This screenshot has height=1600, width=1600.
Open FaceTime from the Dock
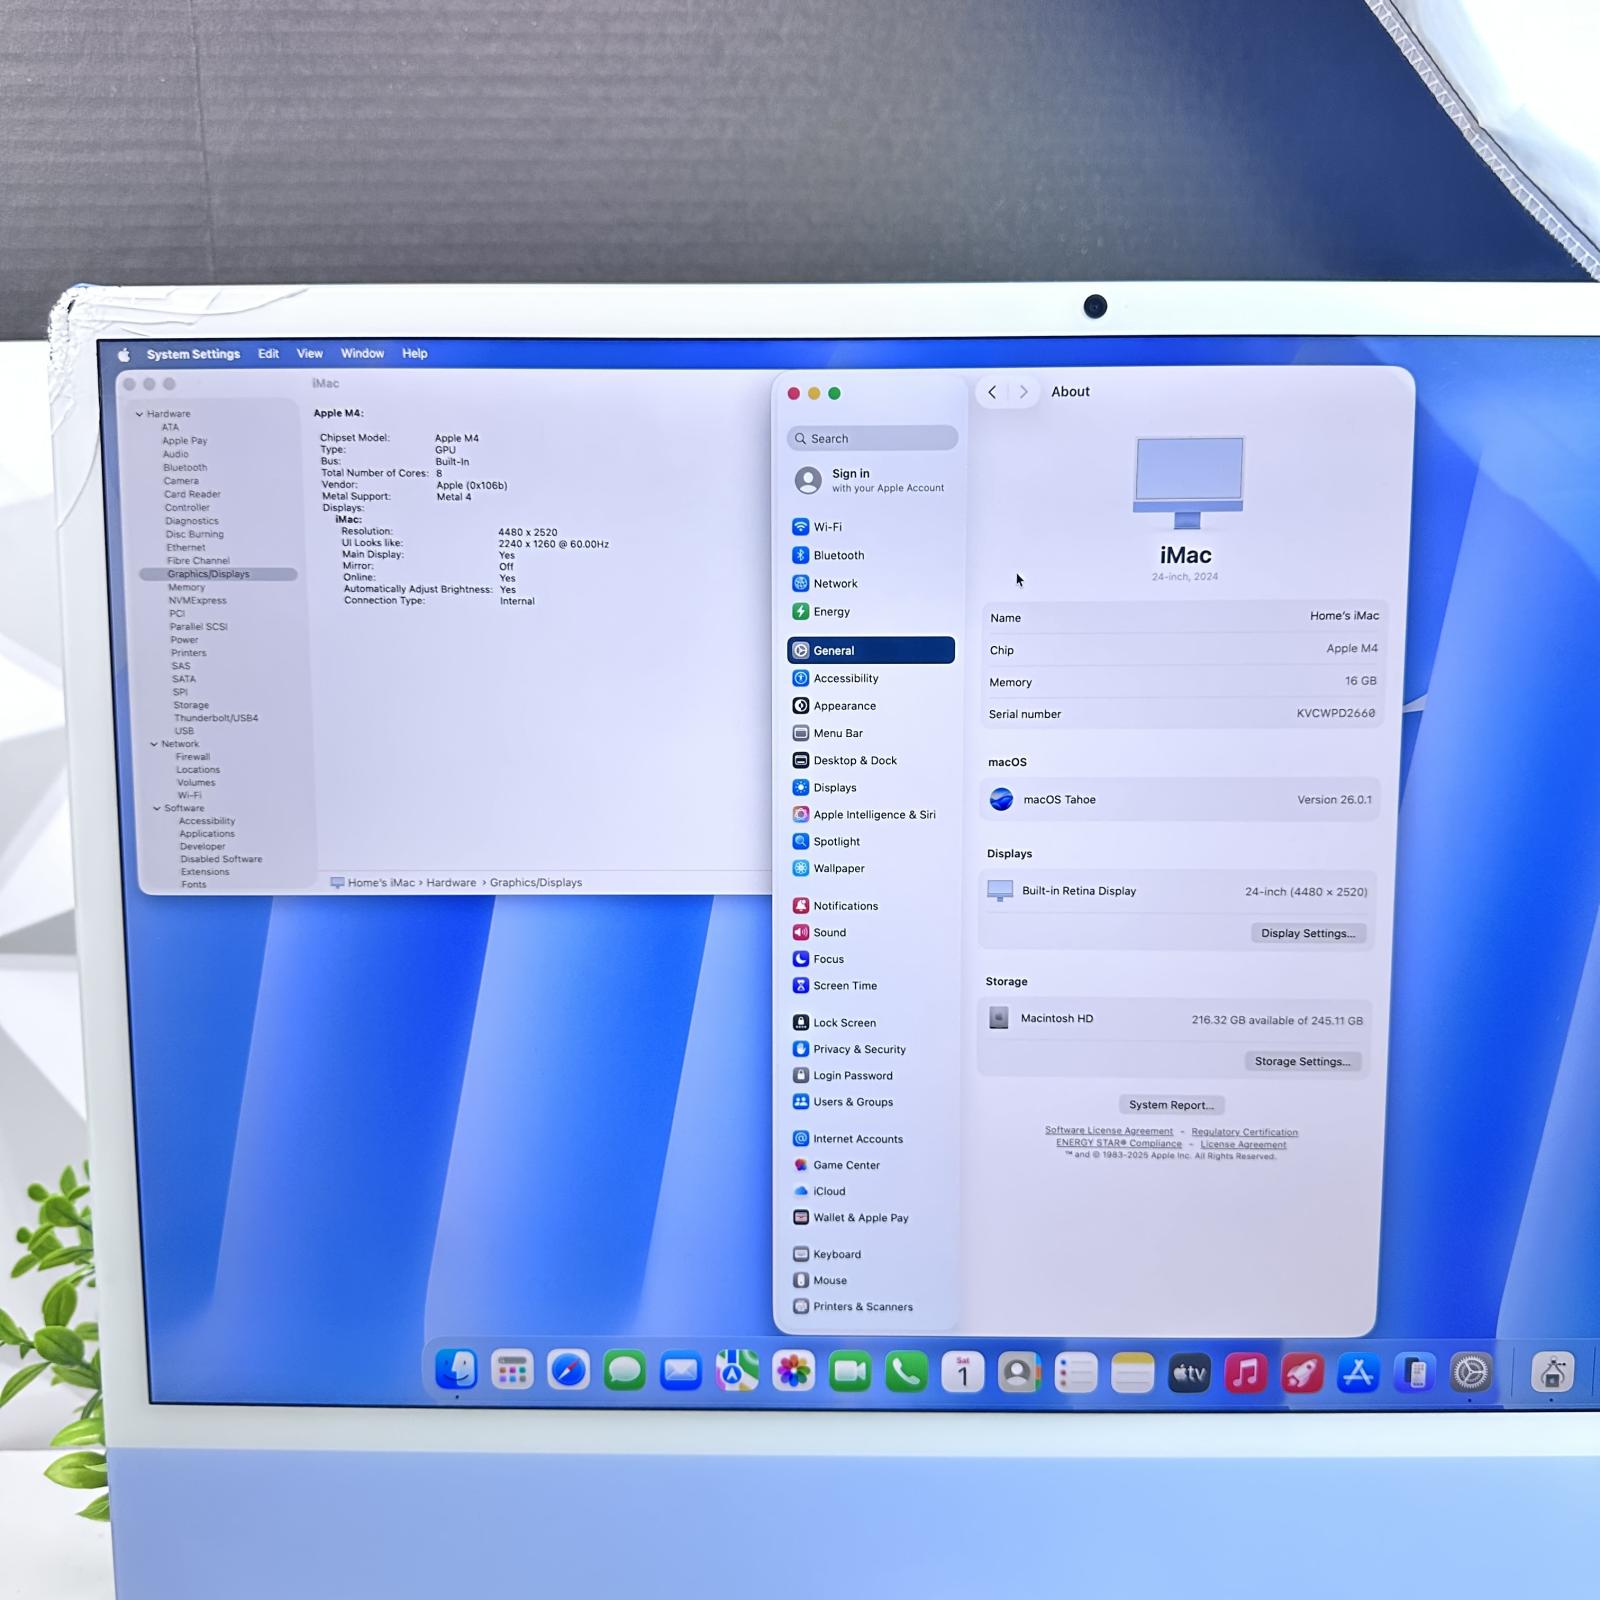[x=848, y=1372]
